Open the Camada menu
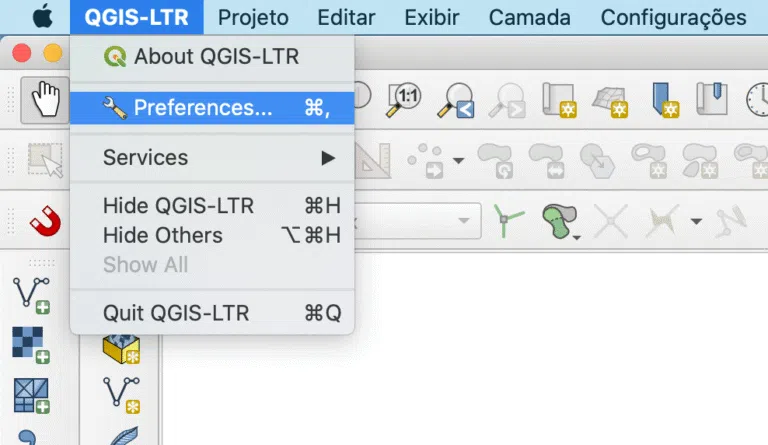This screenshot has width=768, height=445. 529,18
